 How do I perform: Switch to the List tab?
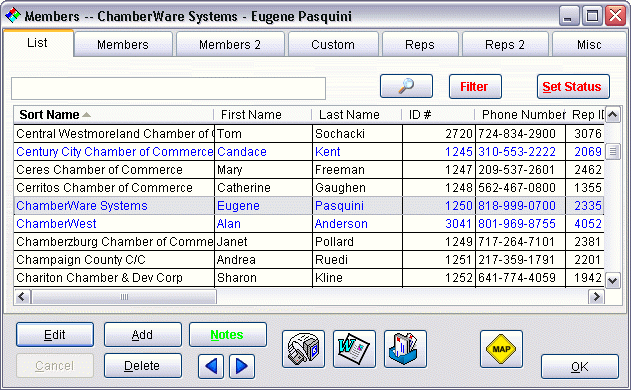pyautogui.click(x=37, y=43)
